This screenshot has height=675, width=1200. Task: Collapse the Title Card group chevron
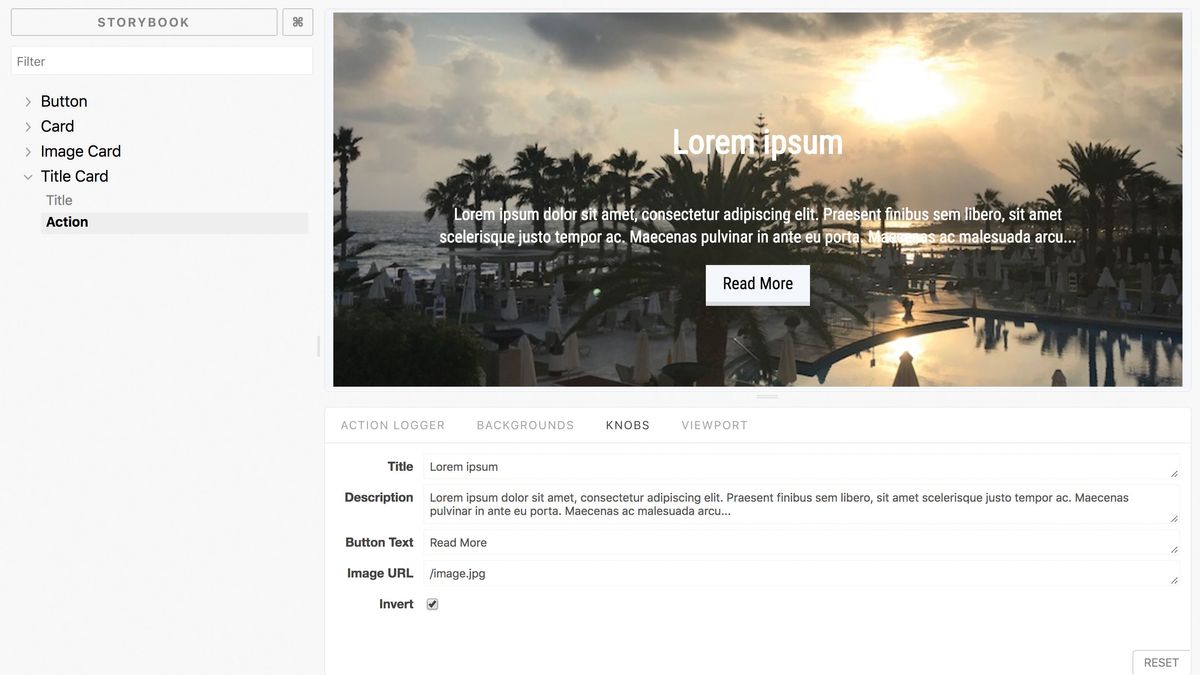pos(28,177)
